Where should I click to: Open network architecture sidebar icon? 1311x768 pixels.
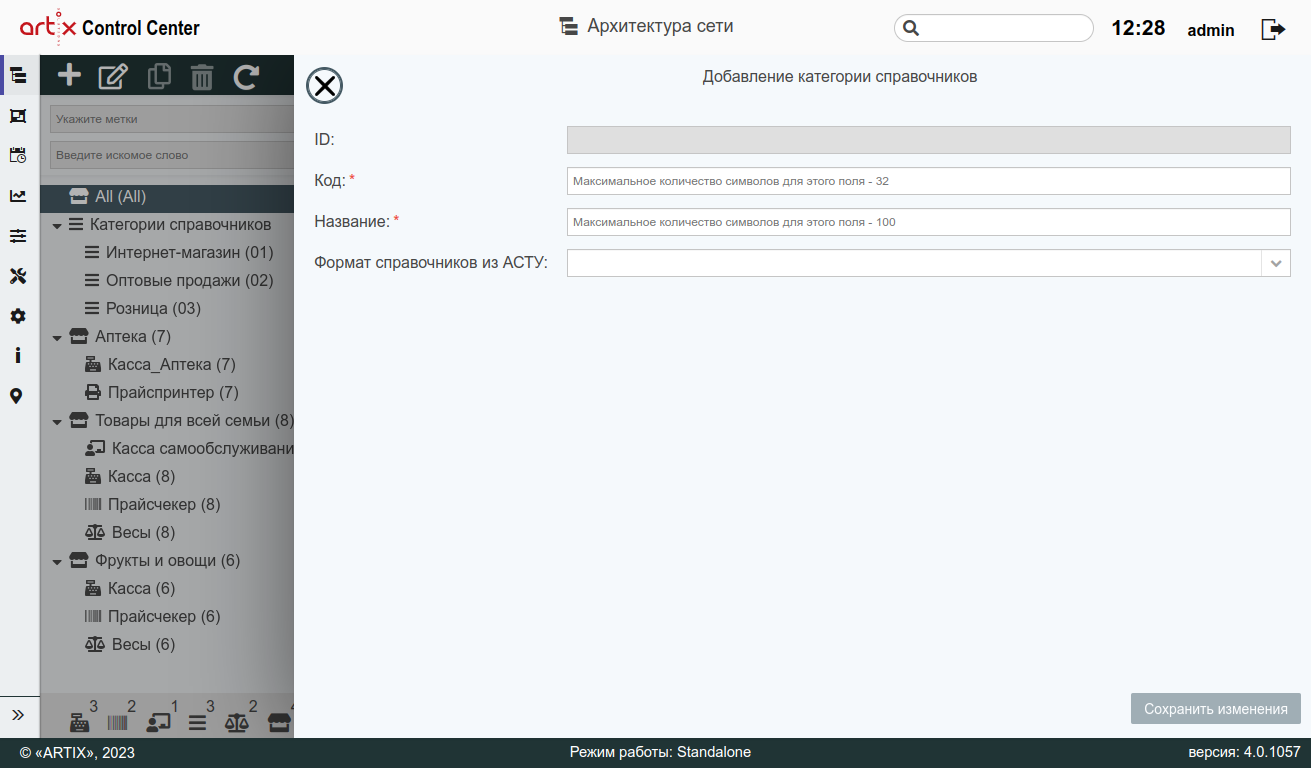point(18,75)
